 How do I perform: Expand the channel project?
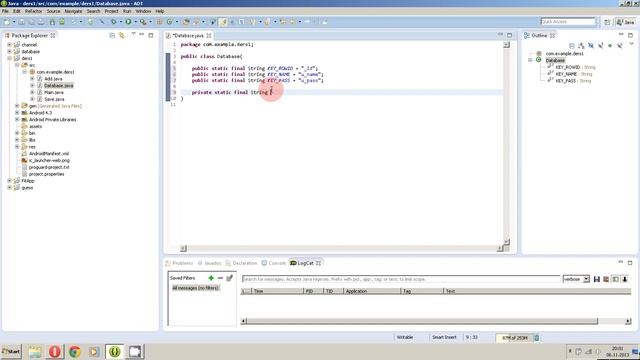(x=9, y=44)
